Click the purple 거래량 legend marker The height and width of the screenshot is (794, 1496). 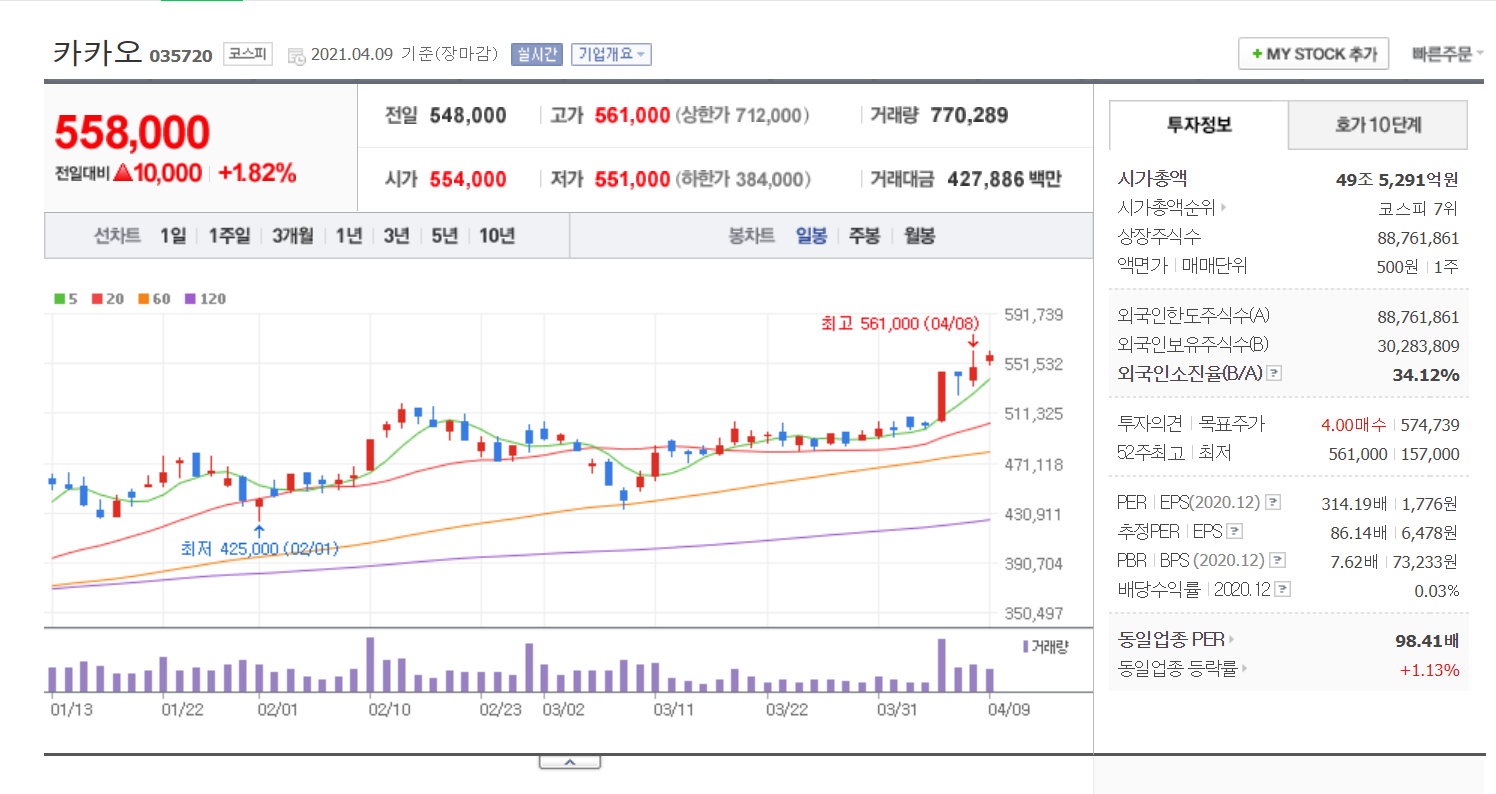point(1025,647)
